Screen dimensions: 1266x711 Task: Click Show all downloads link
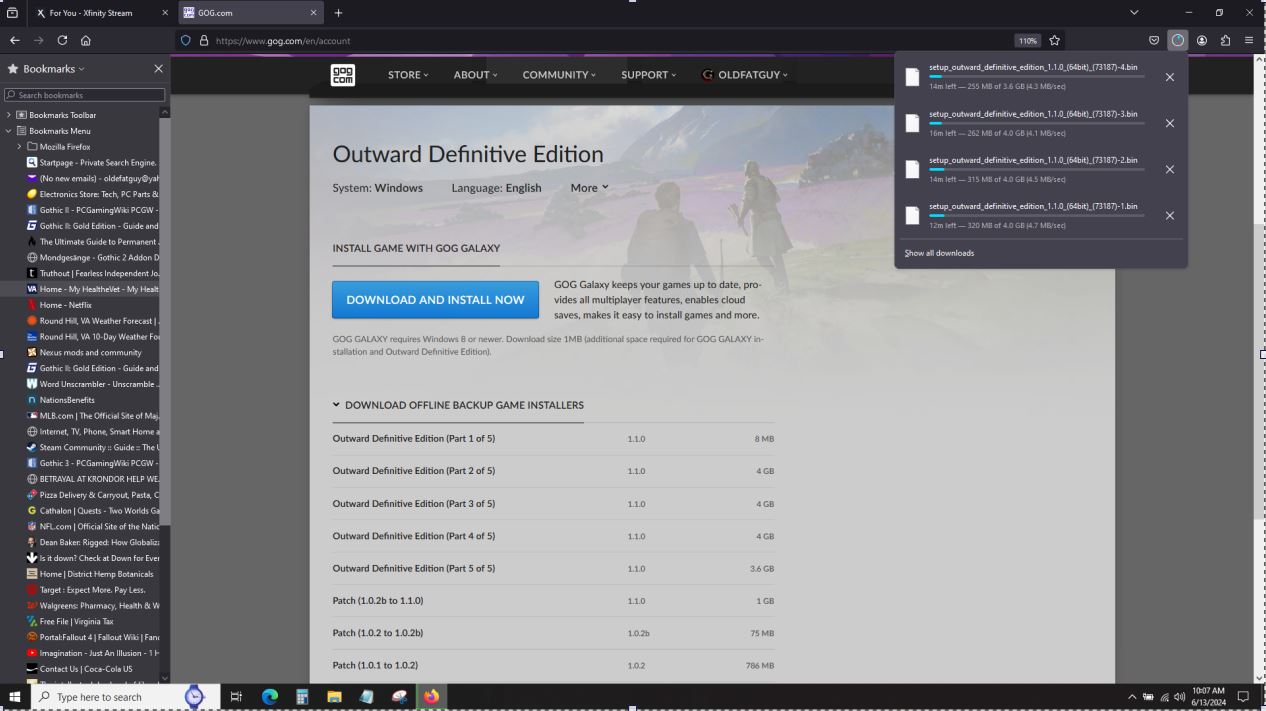tap(939, 253)
